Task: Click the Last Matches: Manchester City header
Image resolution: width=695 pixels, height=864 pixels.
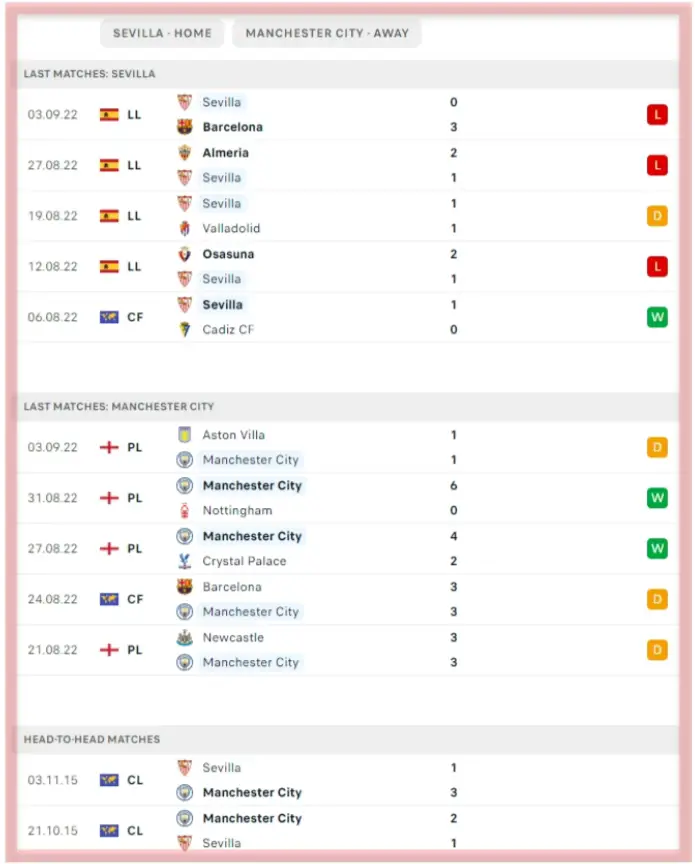Action: pos(119,407)
